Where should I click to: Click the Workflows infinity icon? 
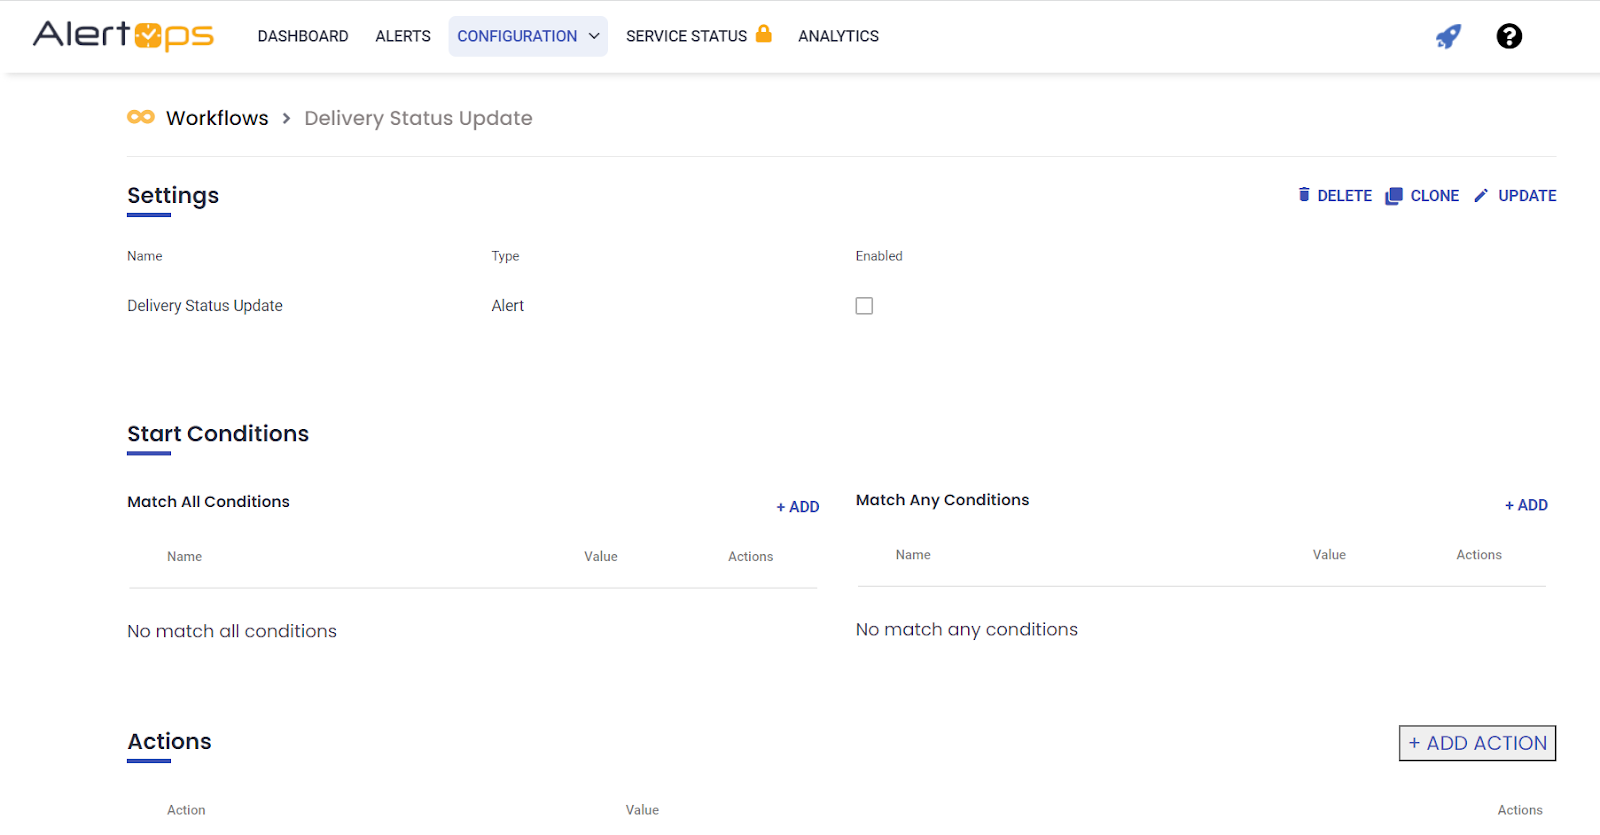[x=141, y=117]
